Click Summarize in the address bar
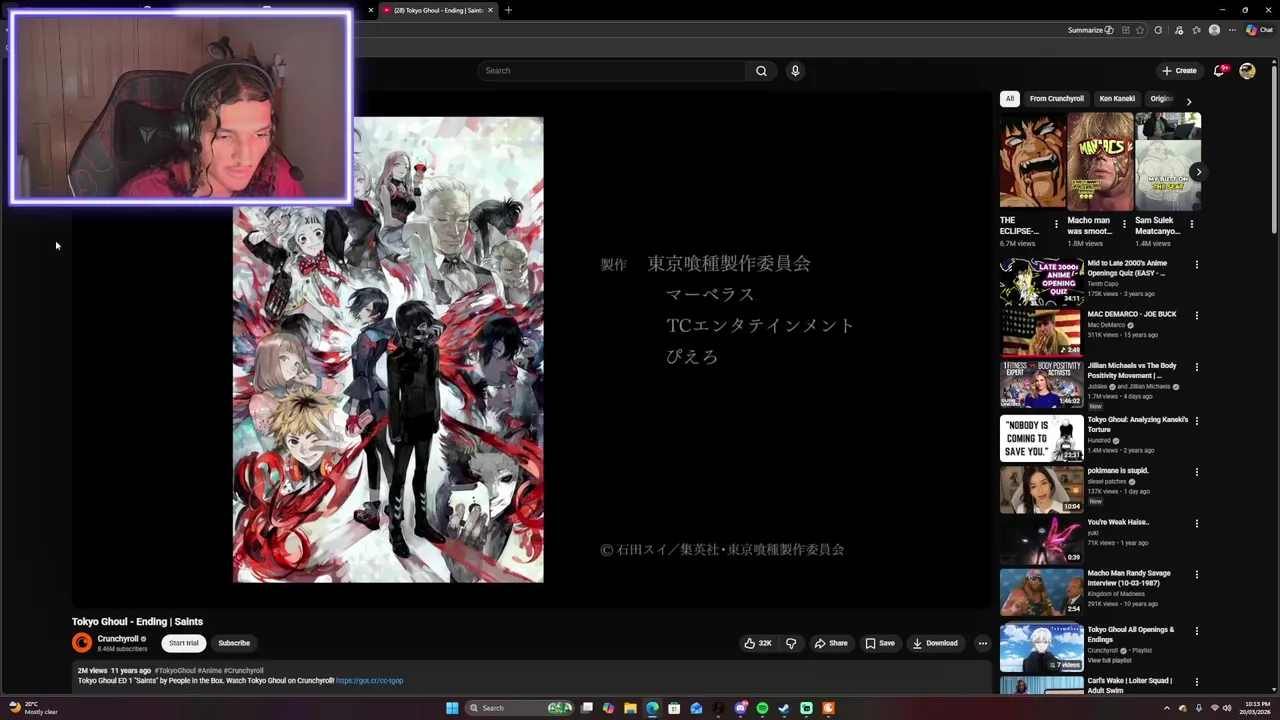Screen dimensions: 1280x720 click(1090, 30)
